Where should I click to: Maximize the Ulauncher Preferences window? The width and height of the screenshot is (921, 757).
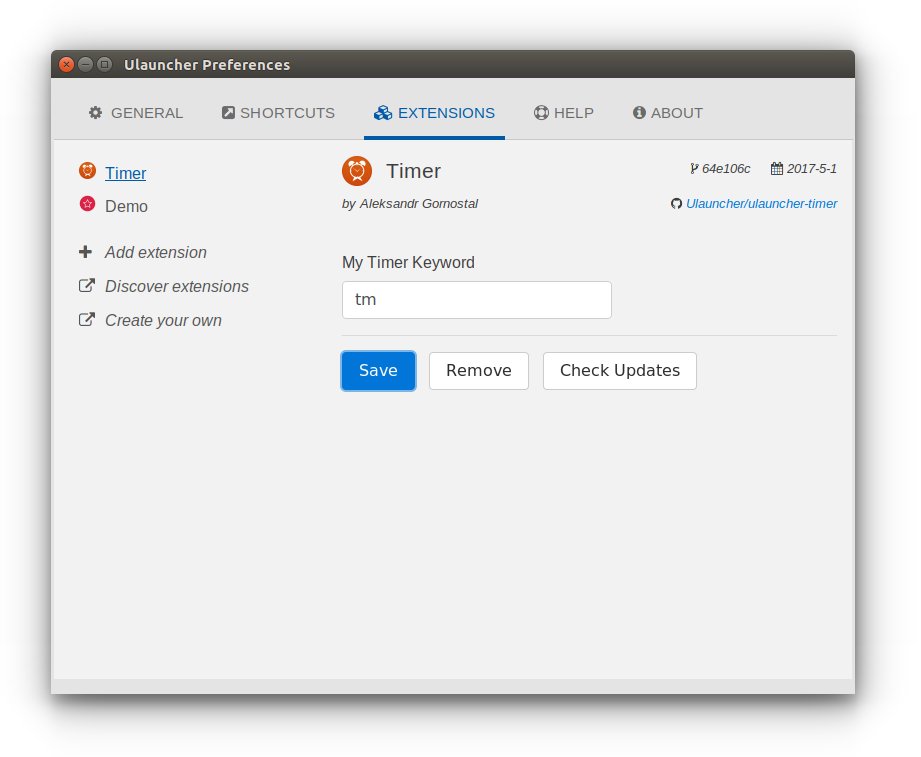[x=105, y=64]
